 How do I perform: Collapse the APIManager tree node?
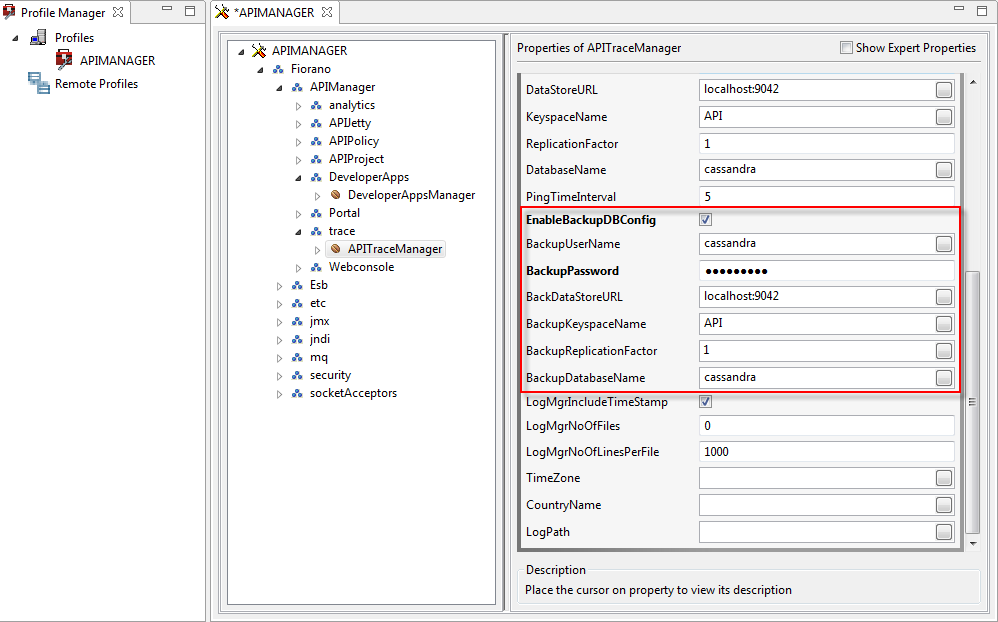[x=279, y=88]
